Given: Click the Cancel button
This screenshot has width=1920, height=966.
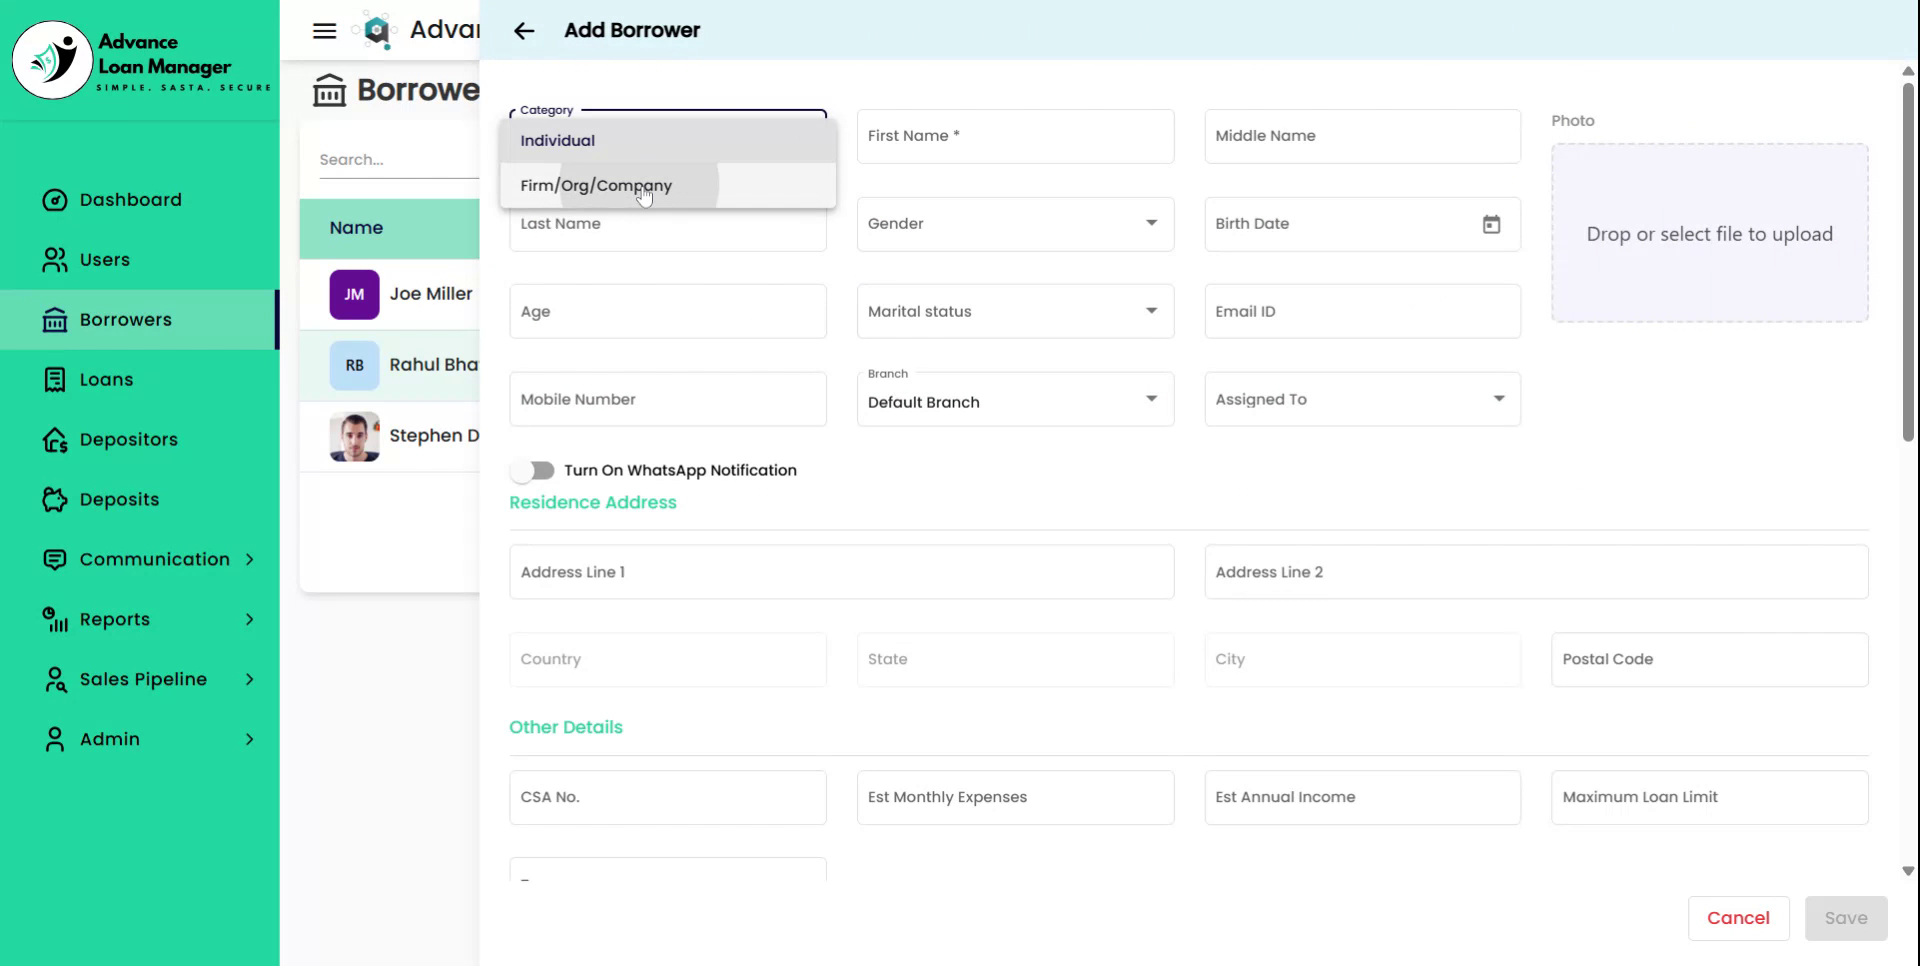Looking at the screenshot, I should pos(1738,917).
